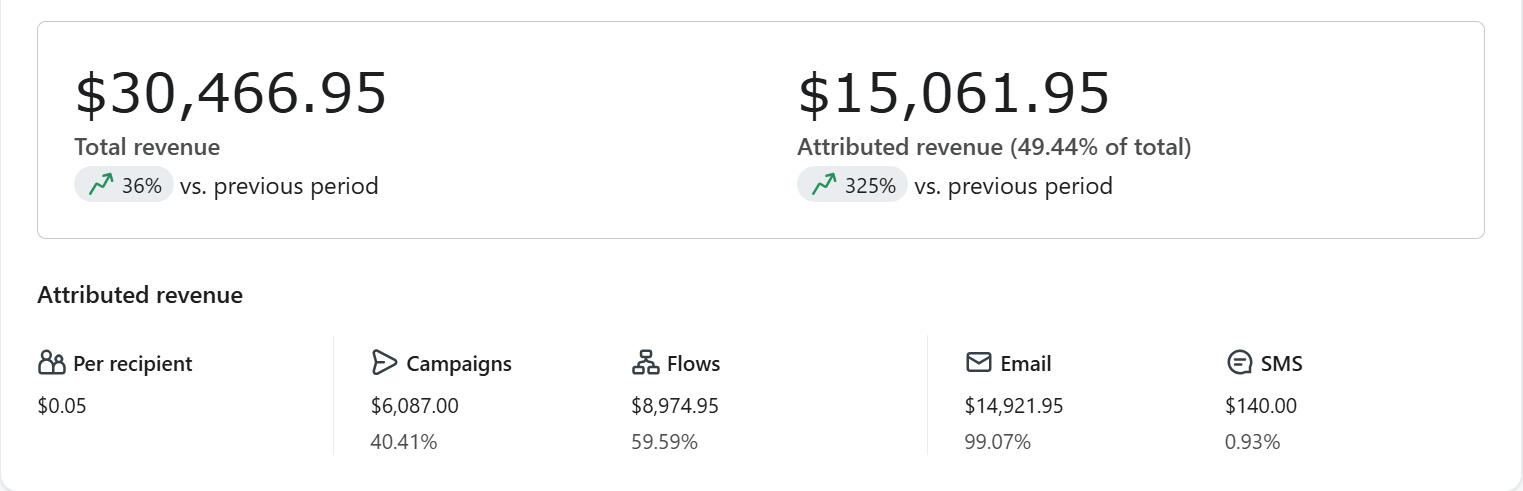The height and width of the screenshot is (491, 1523).
Task: Click the SMS chat bubble icon
Action: tap(1239, 363)
